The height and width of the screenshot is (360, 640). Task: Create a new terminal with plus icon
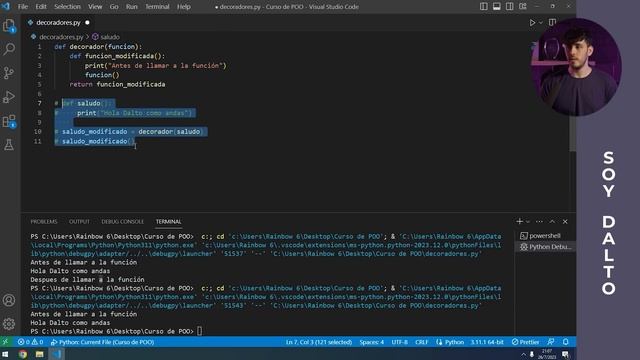(519, 222)
